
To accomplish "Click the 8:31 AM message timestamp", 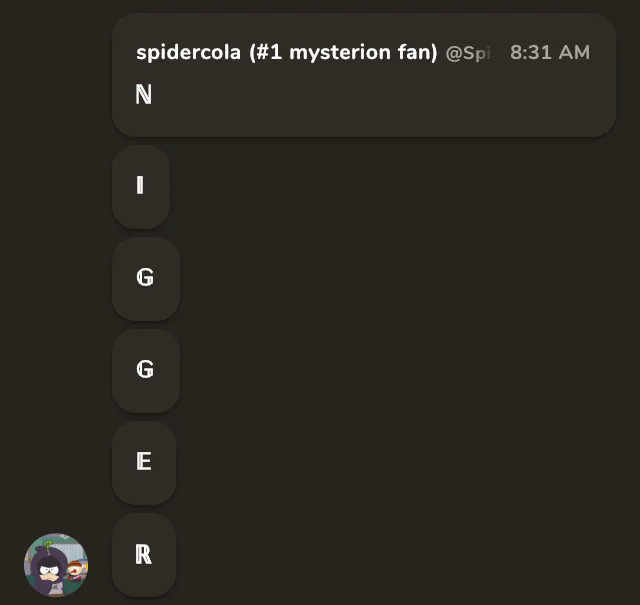I will point(549,53).
